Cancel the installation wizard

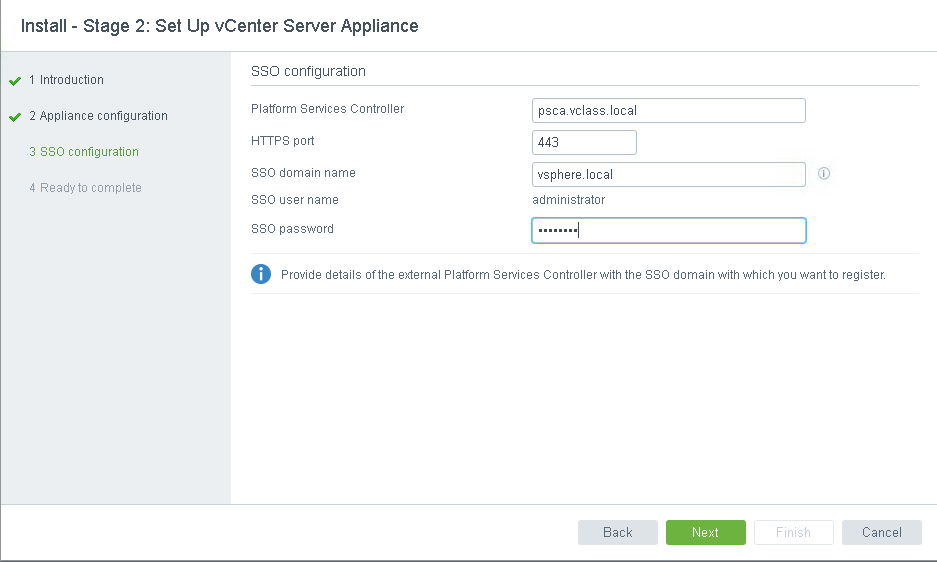click(881, 532)
